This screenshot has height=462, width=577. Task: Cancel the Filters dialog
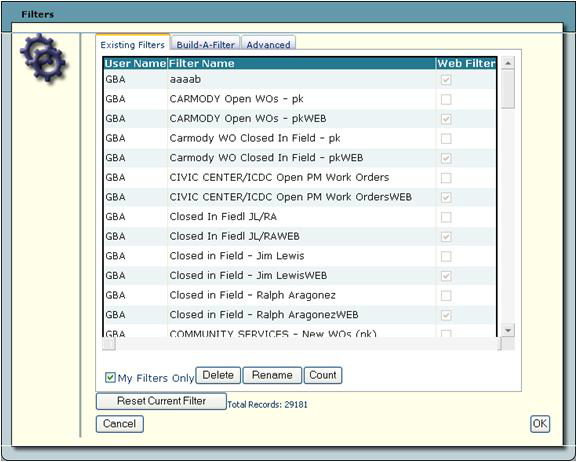120,424
